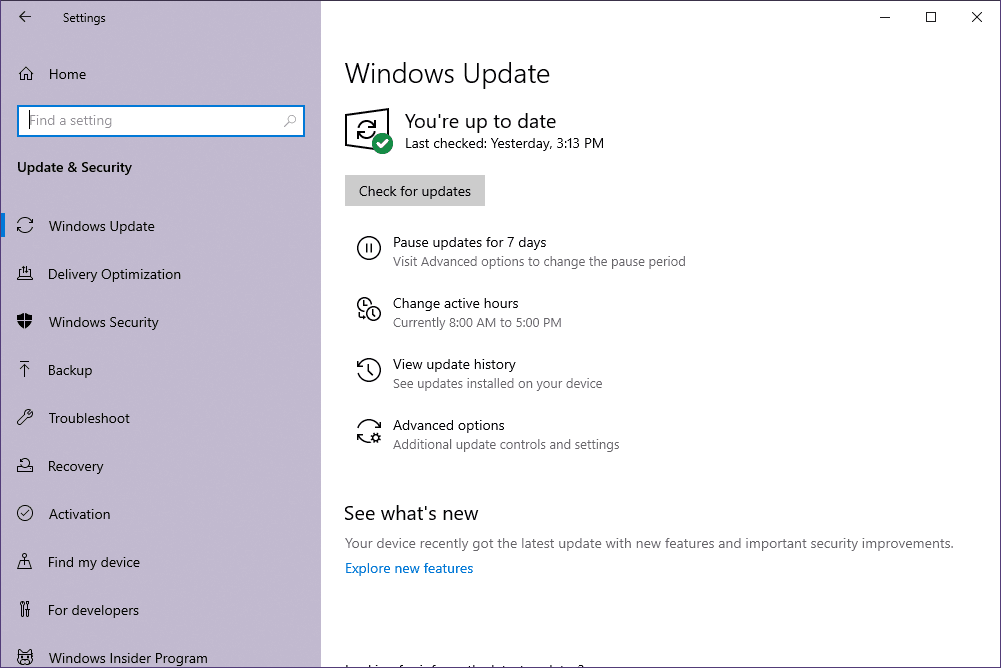
Task: Click the Update & Security heading text
Action: tap(74, 167)
